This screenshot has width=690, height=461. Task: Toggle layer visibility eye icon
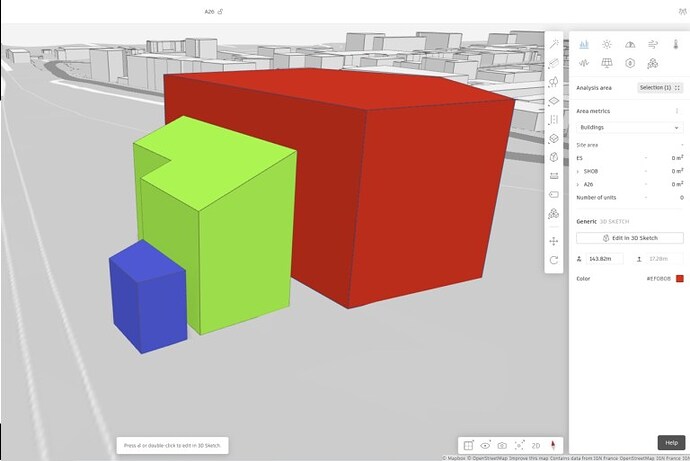coord(485,445)
